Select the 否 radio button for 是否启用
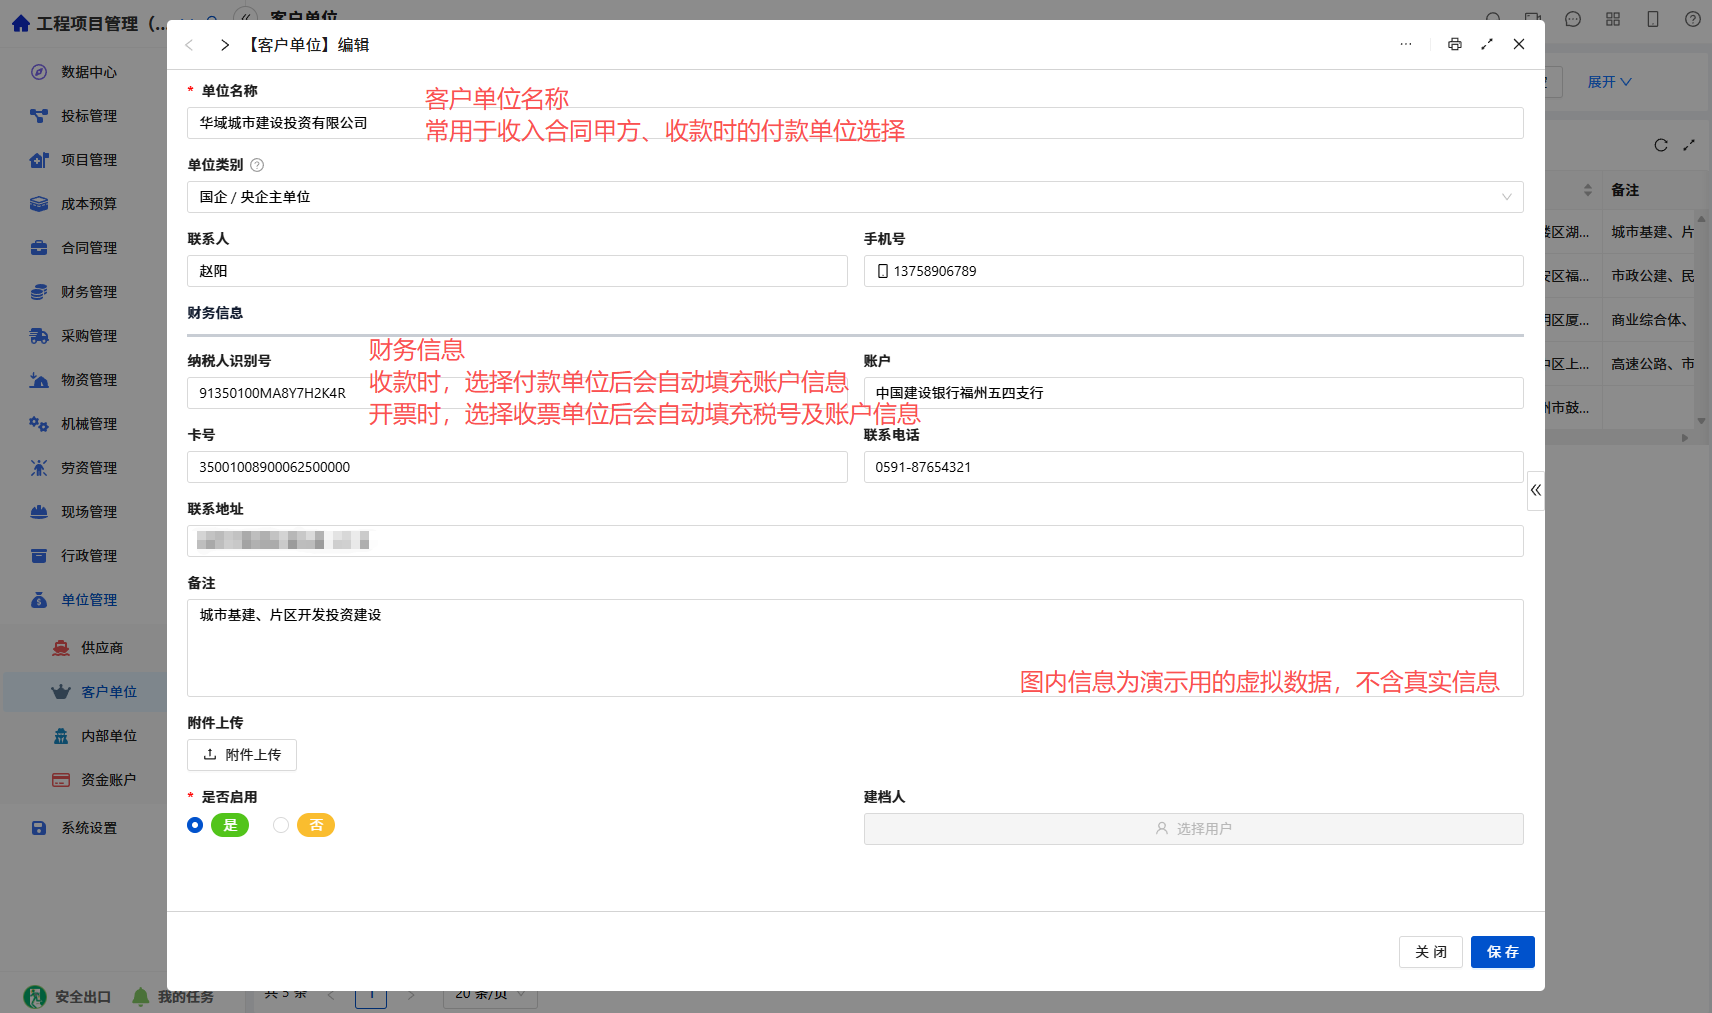Screen dimensions: 1712x1013 [281, 825]
